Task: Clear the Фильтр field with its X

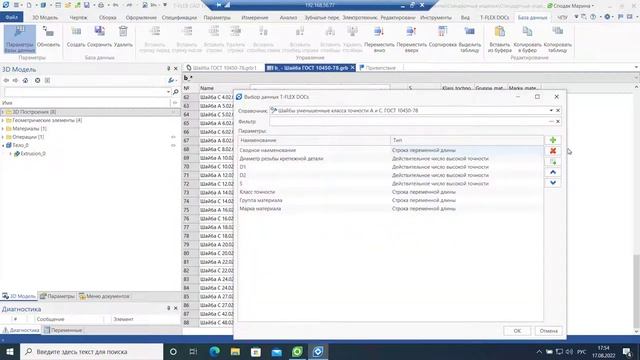Action: coord(558,122)
